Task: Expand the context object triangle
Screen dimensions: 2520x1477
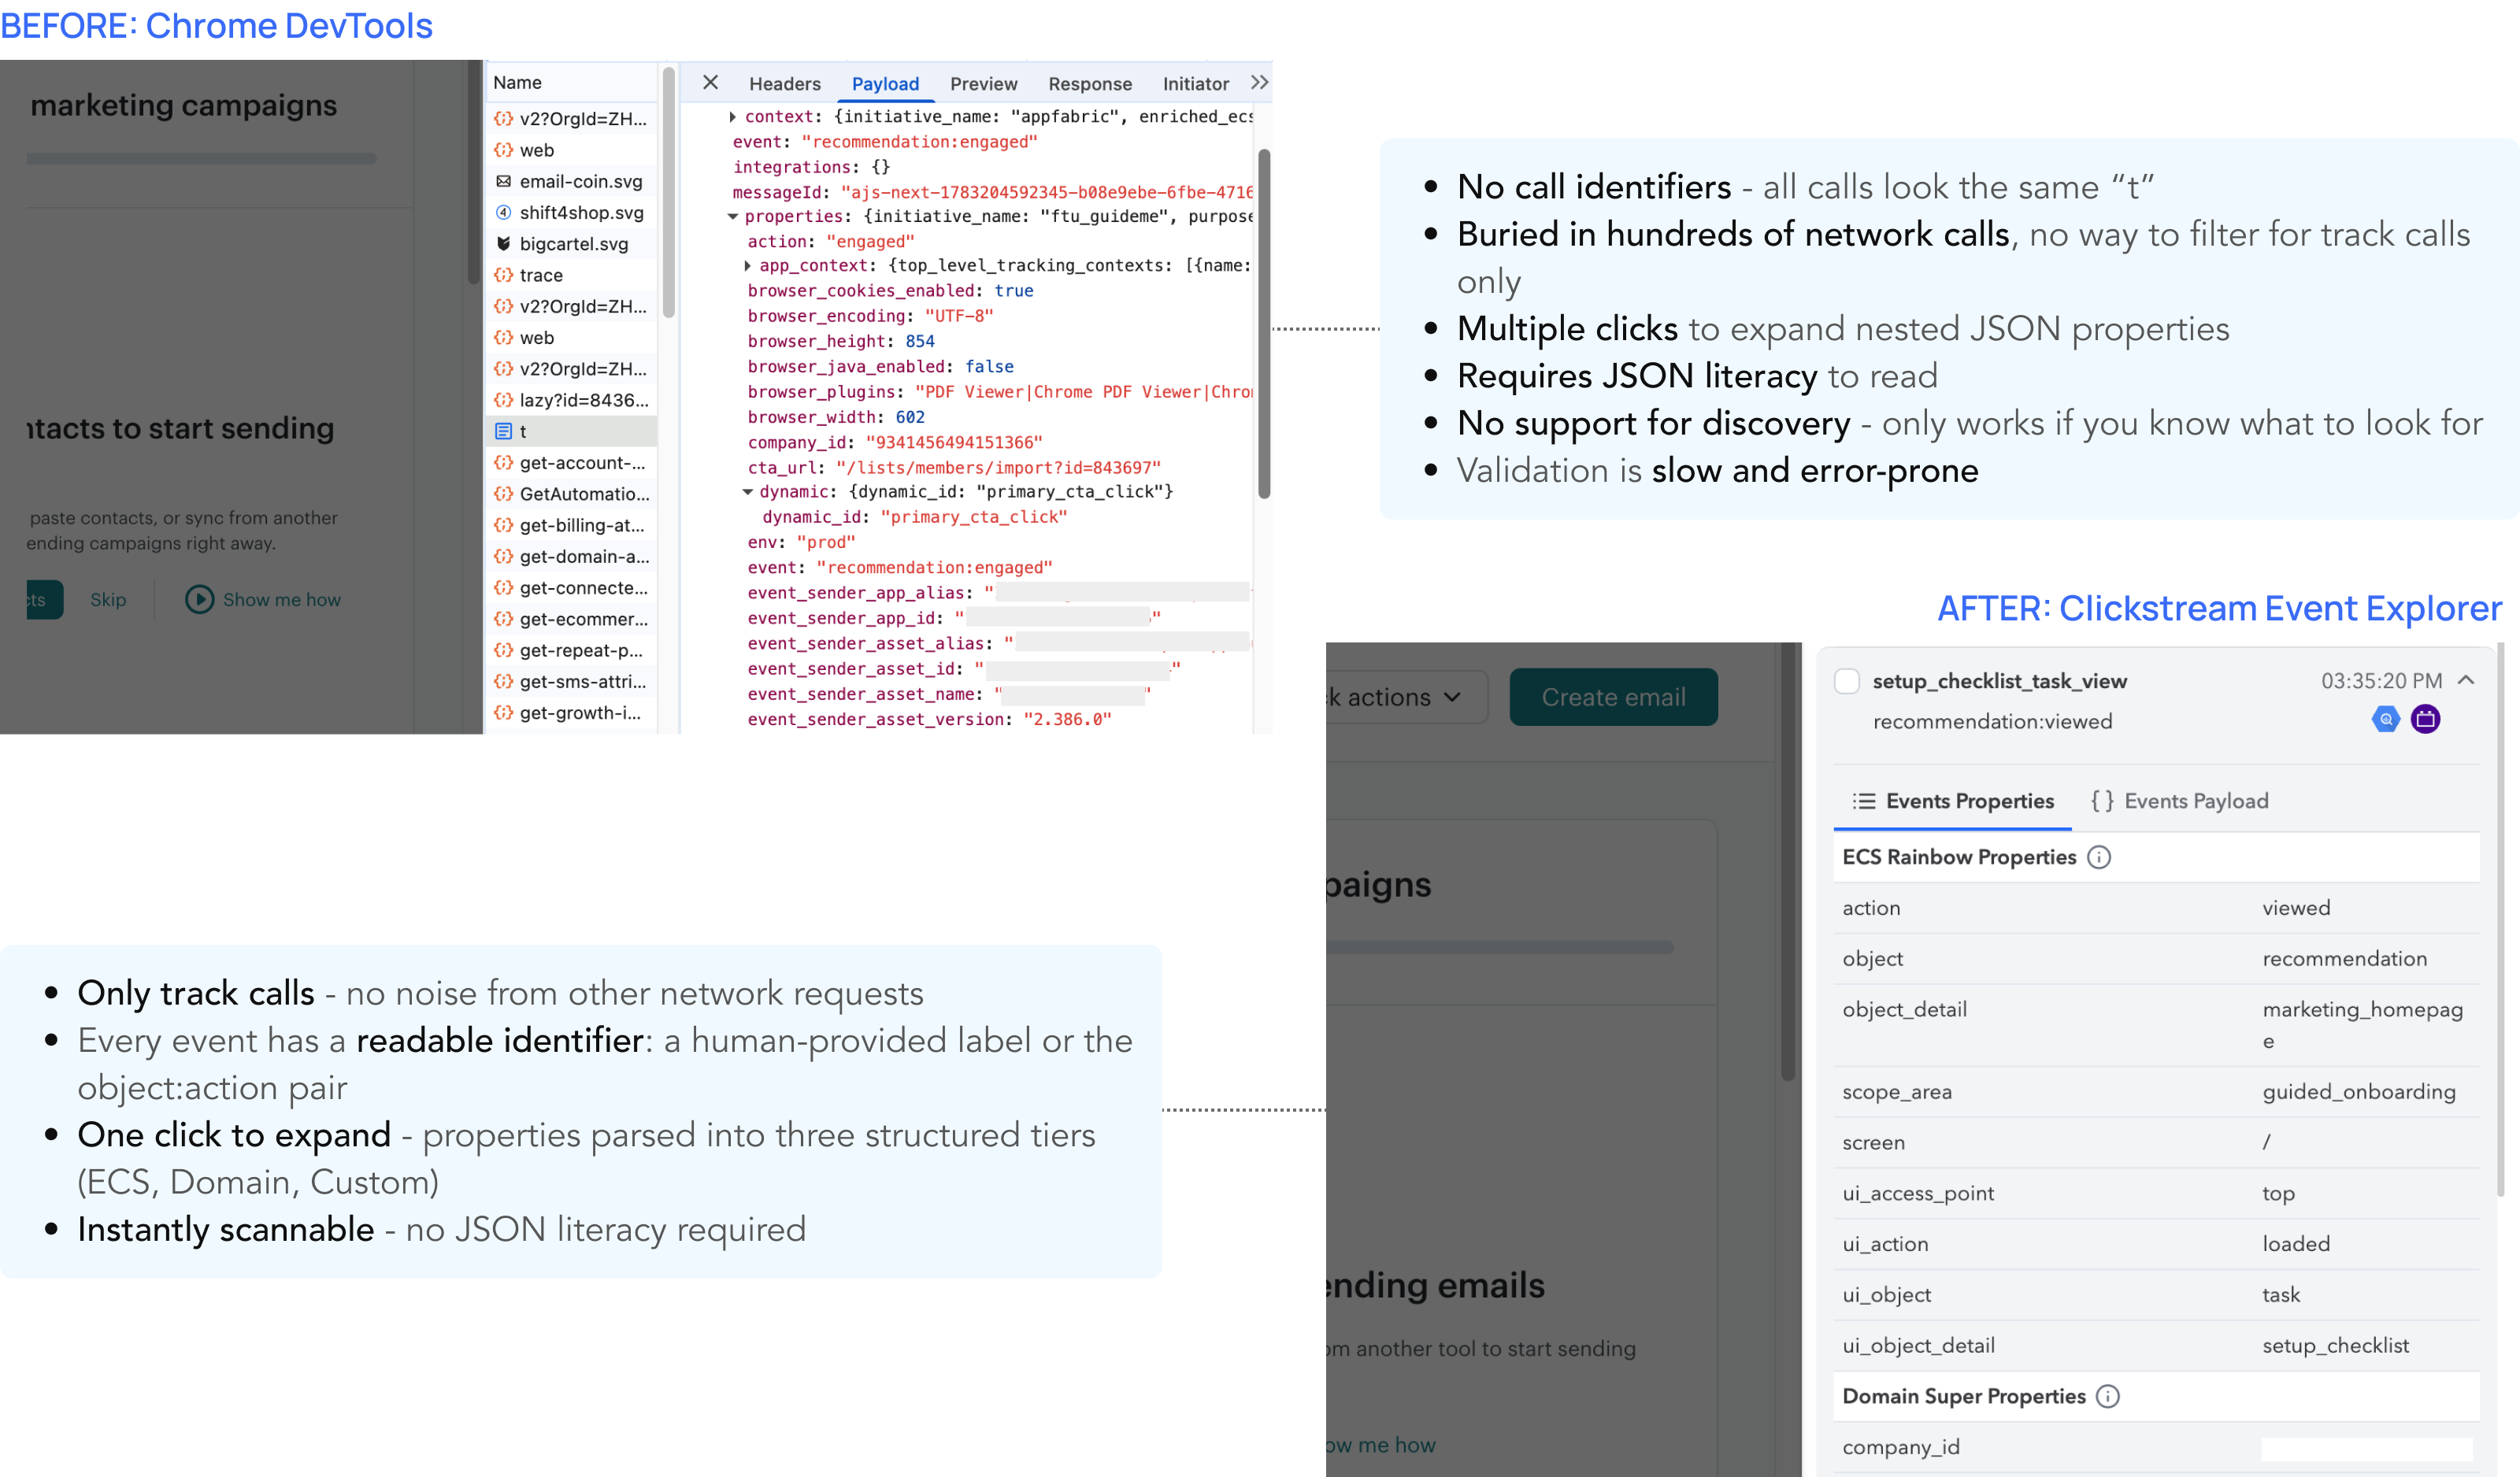Action: tap(733, 117)
